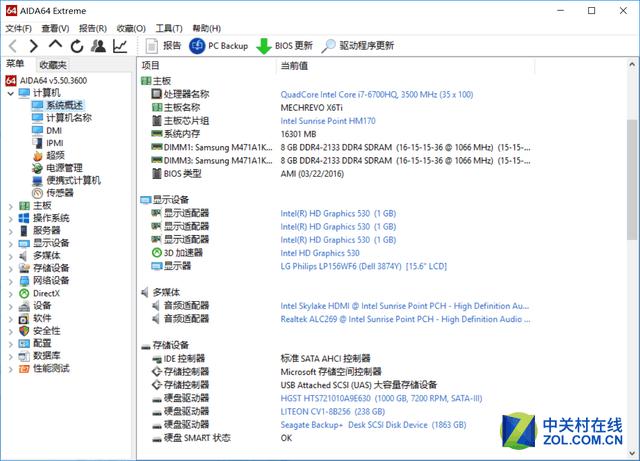Viewport: 640px width, 461px height.
Task: Select the 电源管理 icon
Action: [x=38, y=168]
